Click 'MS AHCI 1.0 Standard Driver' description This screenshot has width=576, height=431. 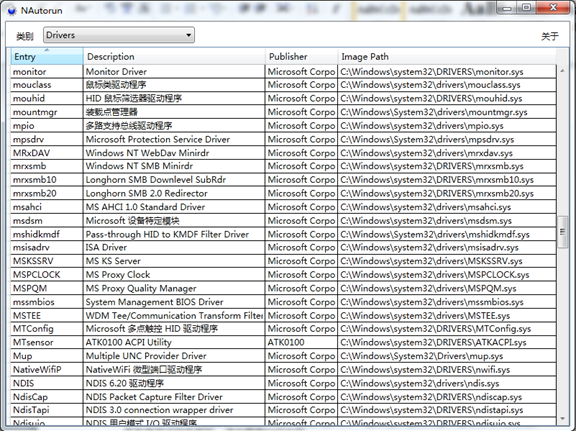(x=145, y=207)
